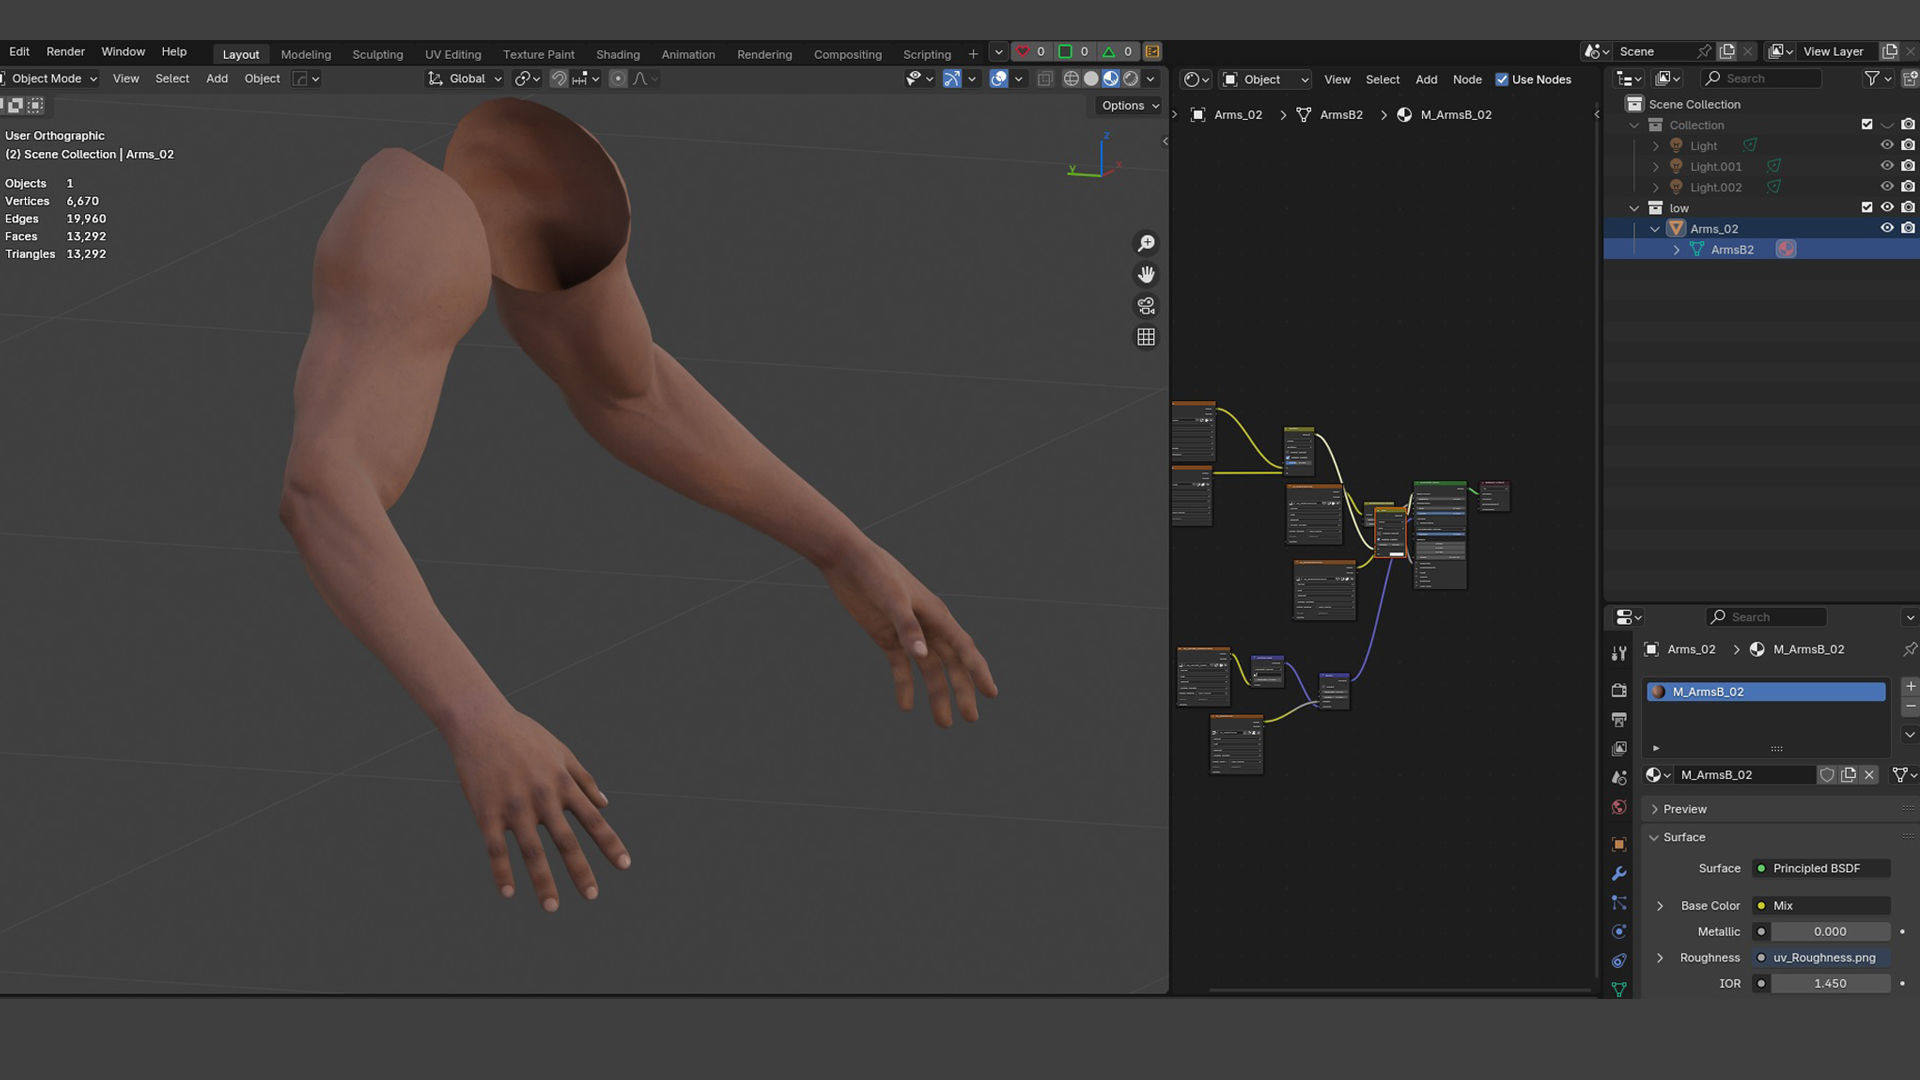Screen dimensions: 1920x1080
Task: Collapse the low collection in the outliner
Action: (x=1634, y=208)
